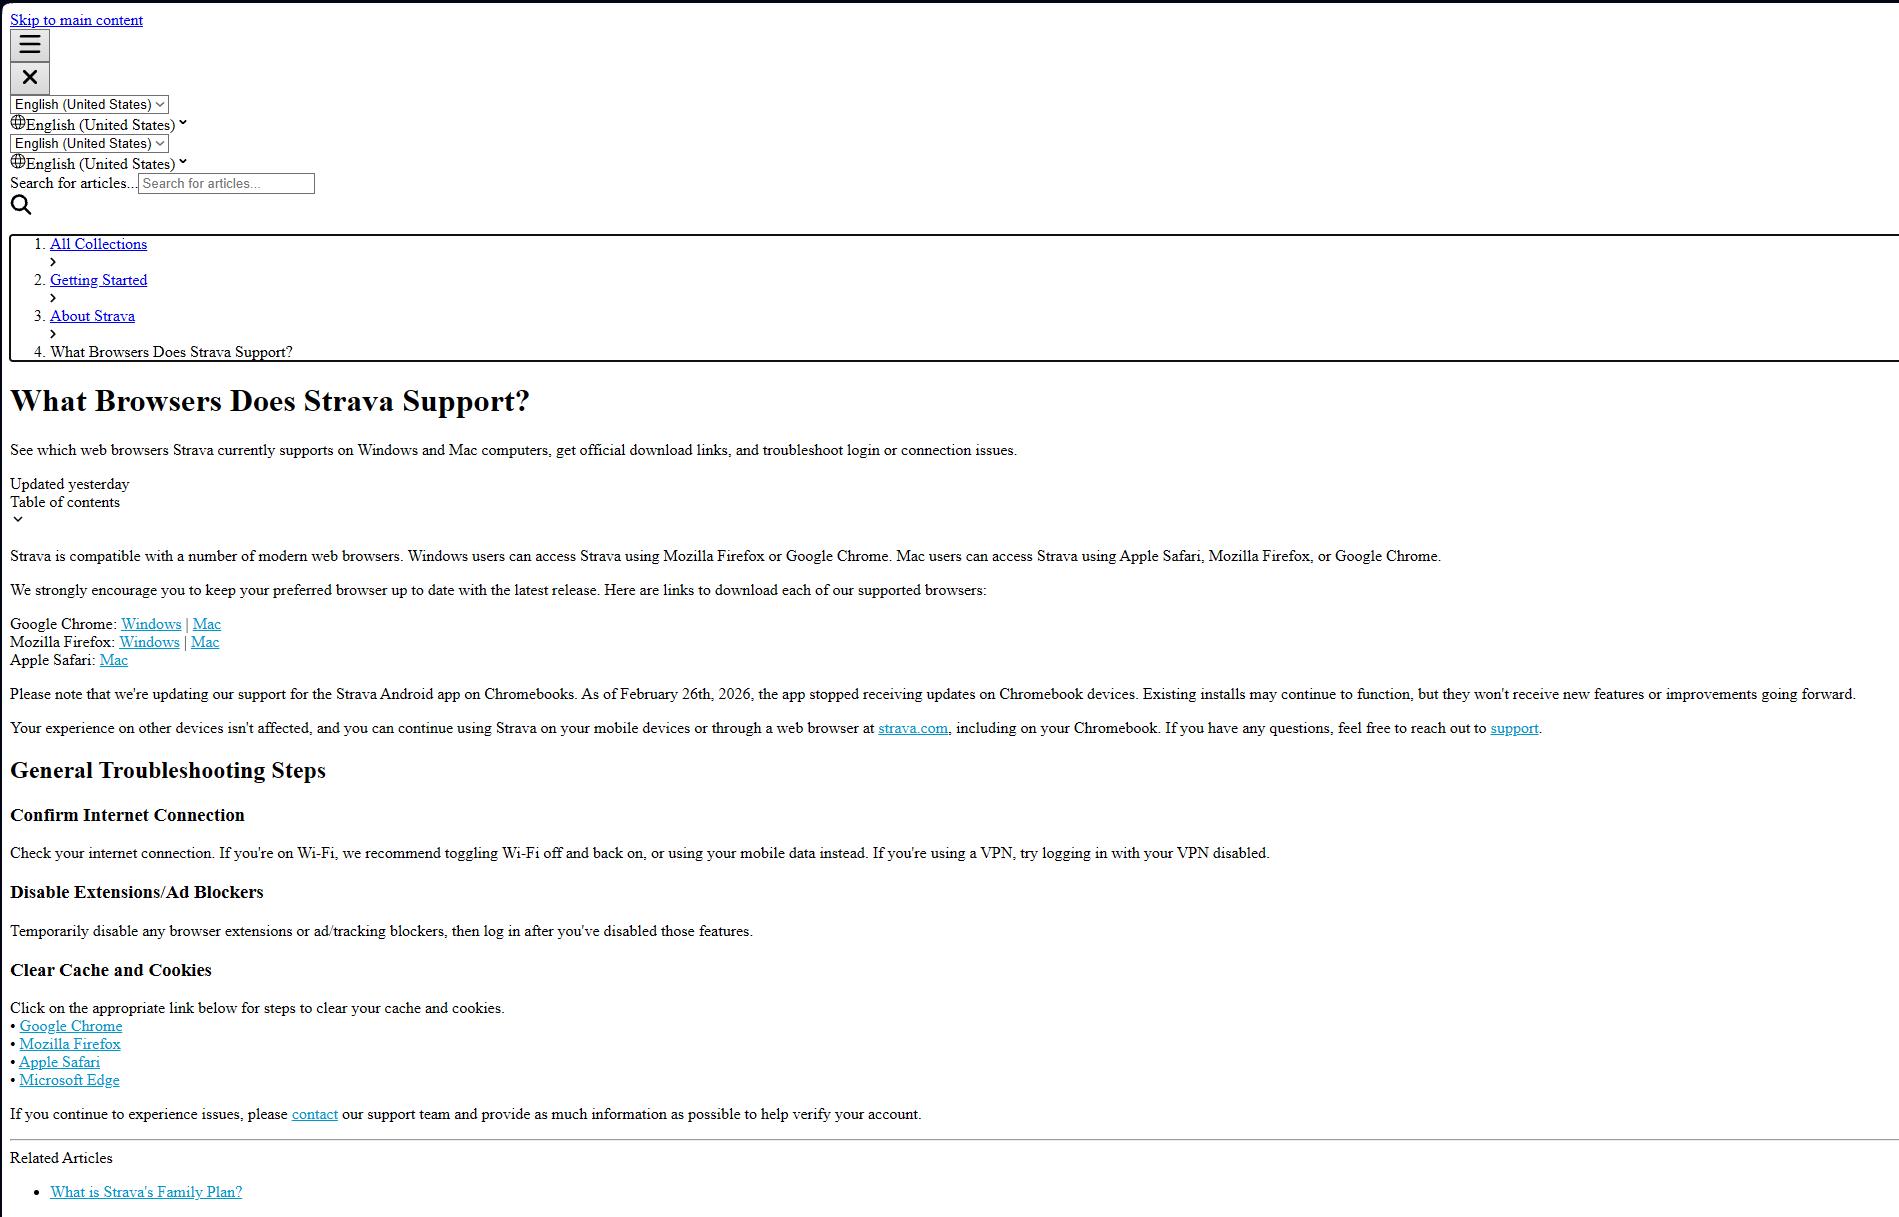Open the hamburger menu button

click(x=30, y=45)
